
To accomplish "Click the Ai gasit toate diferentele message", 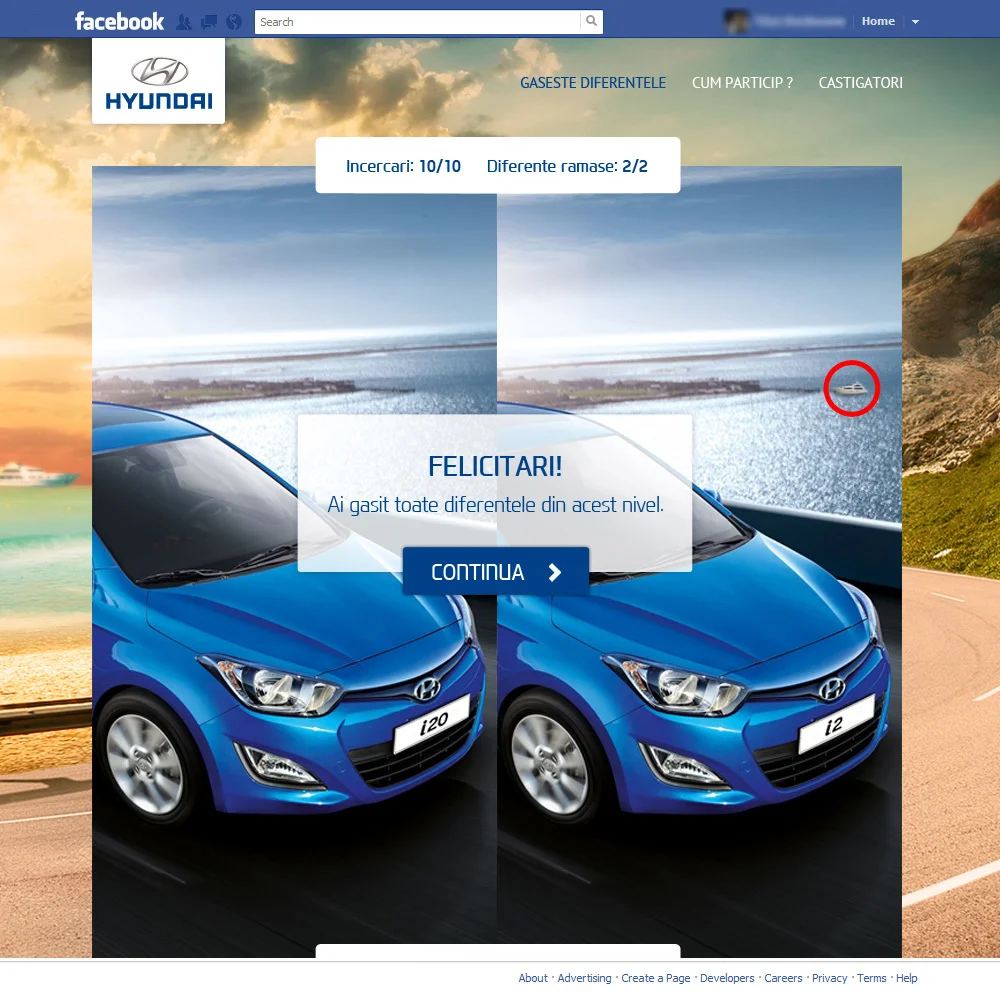I will (496, 505).
